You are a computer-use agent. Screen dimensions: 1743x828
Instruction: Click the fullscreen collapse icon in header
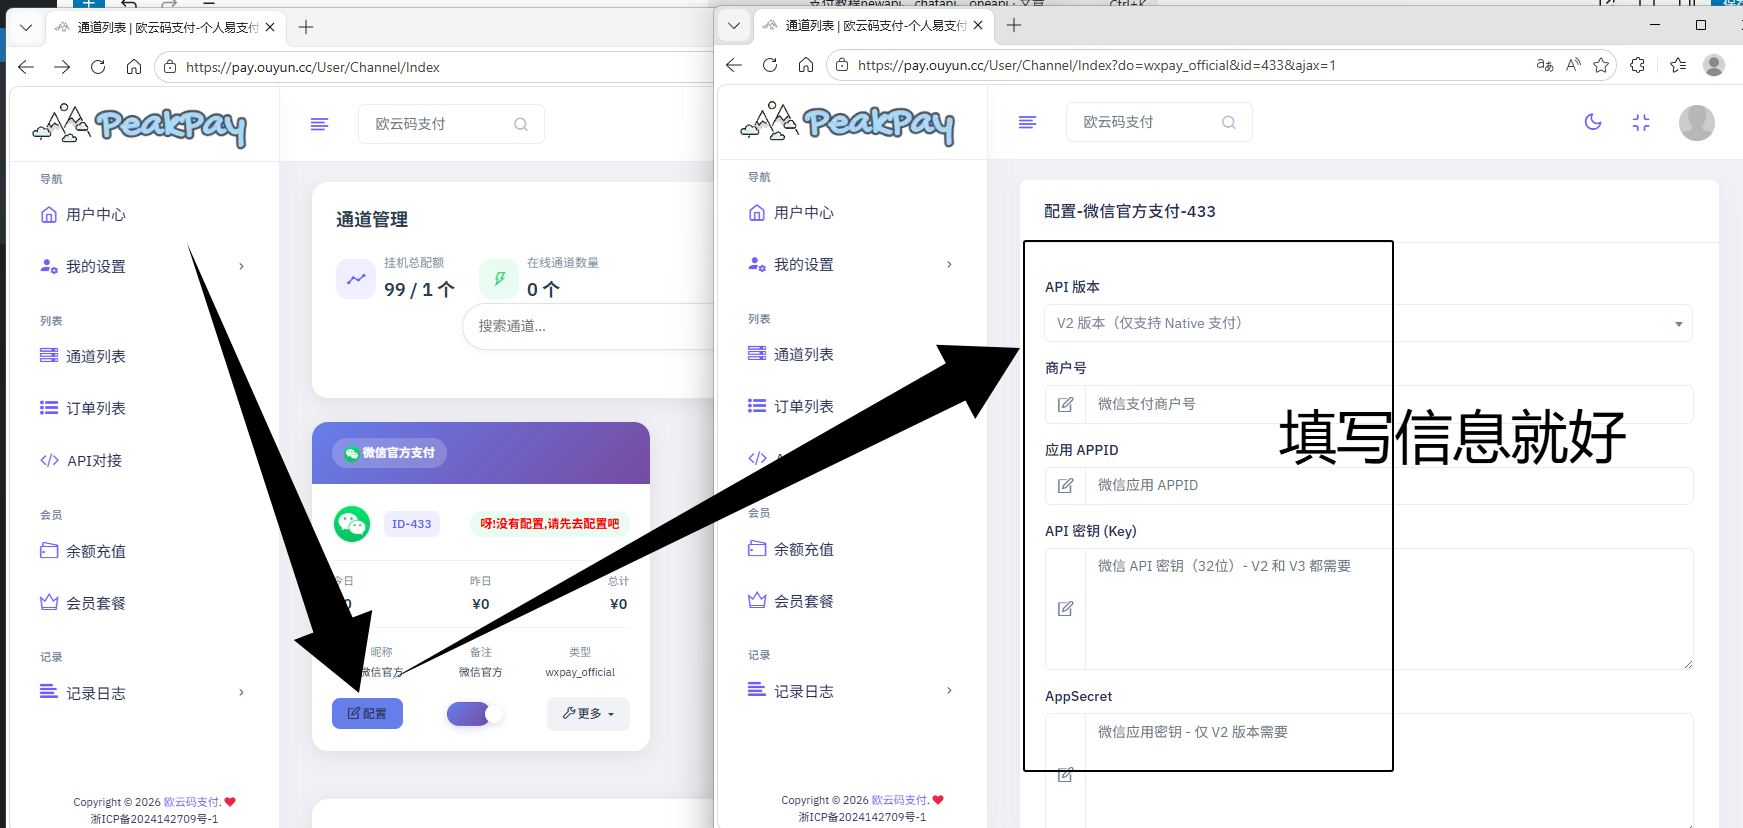click(1641, 123)
